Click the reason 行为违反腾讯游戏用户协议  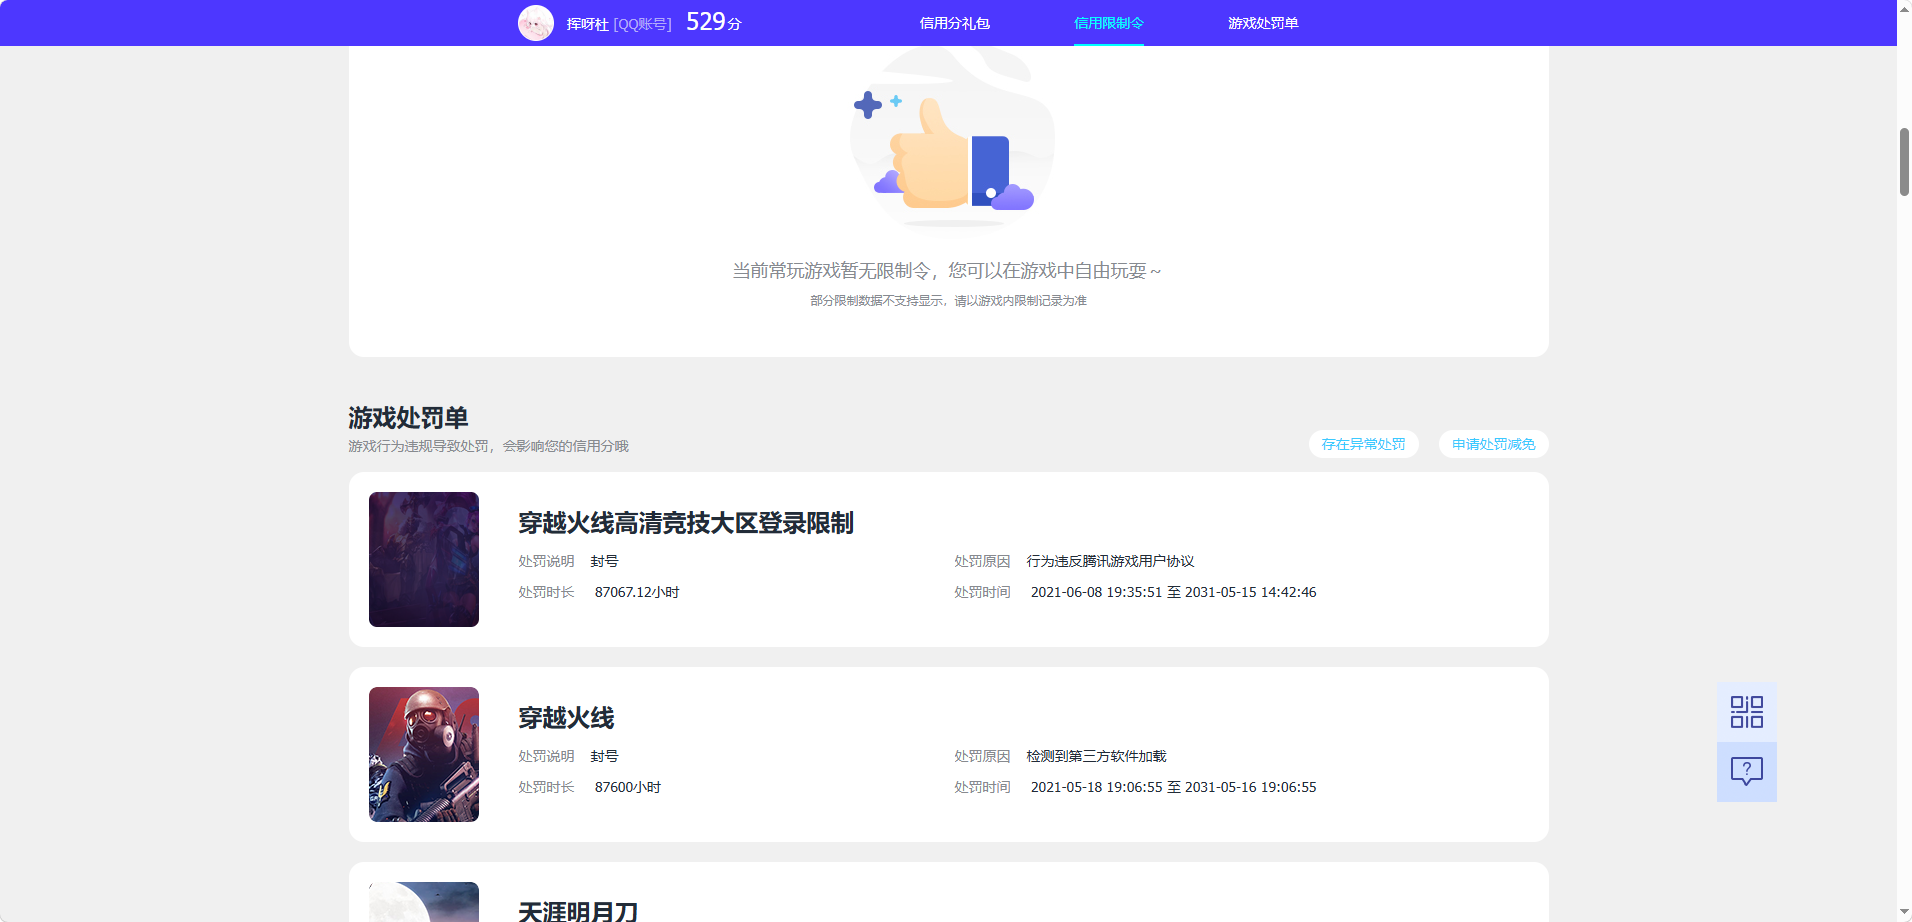(1110, 561)
